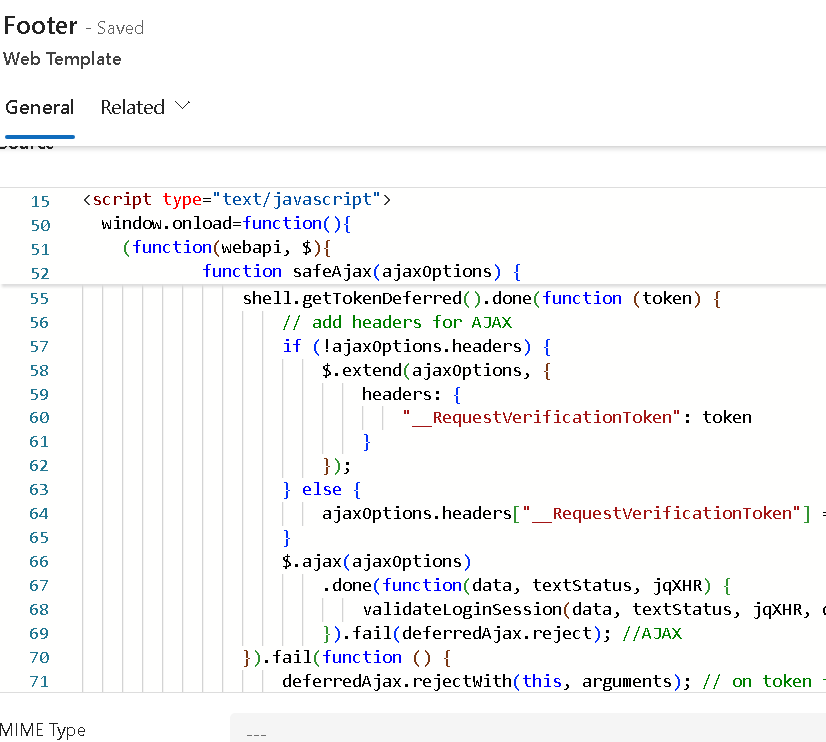Click the shell.getTokenDeferred().done line

point(482,299)
